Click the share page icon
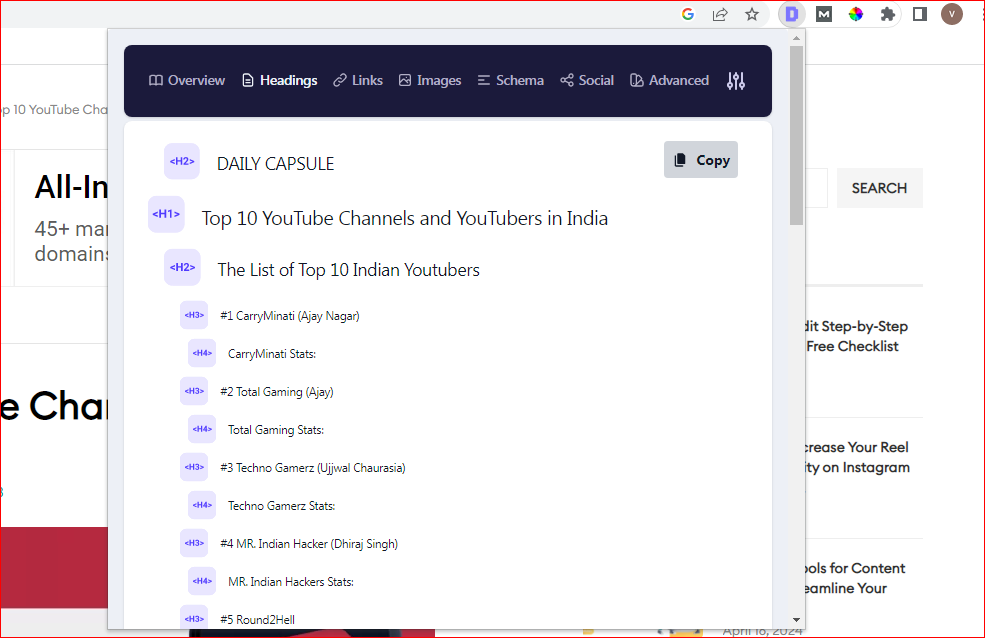This screenshot has height=638, width=985. (x=720, y=14)
